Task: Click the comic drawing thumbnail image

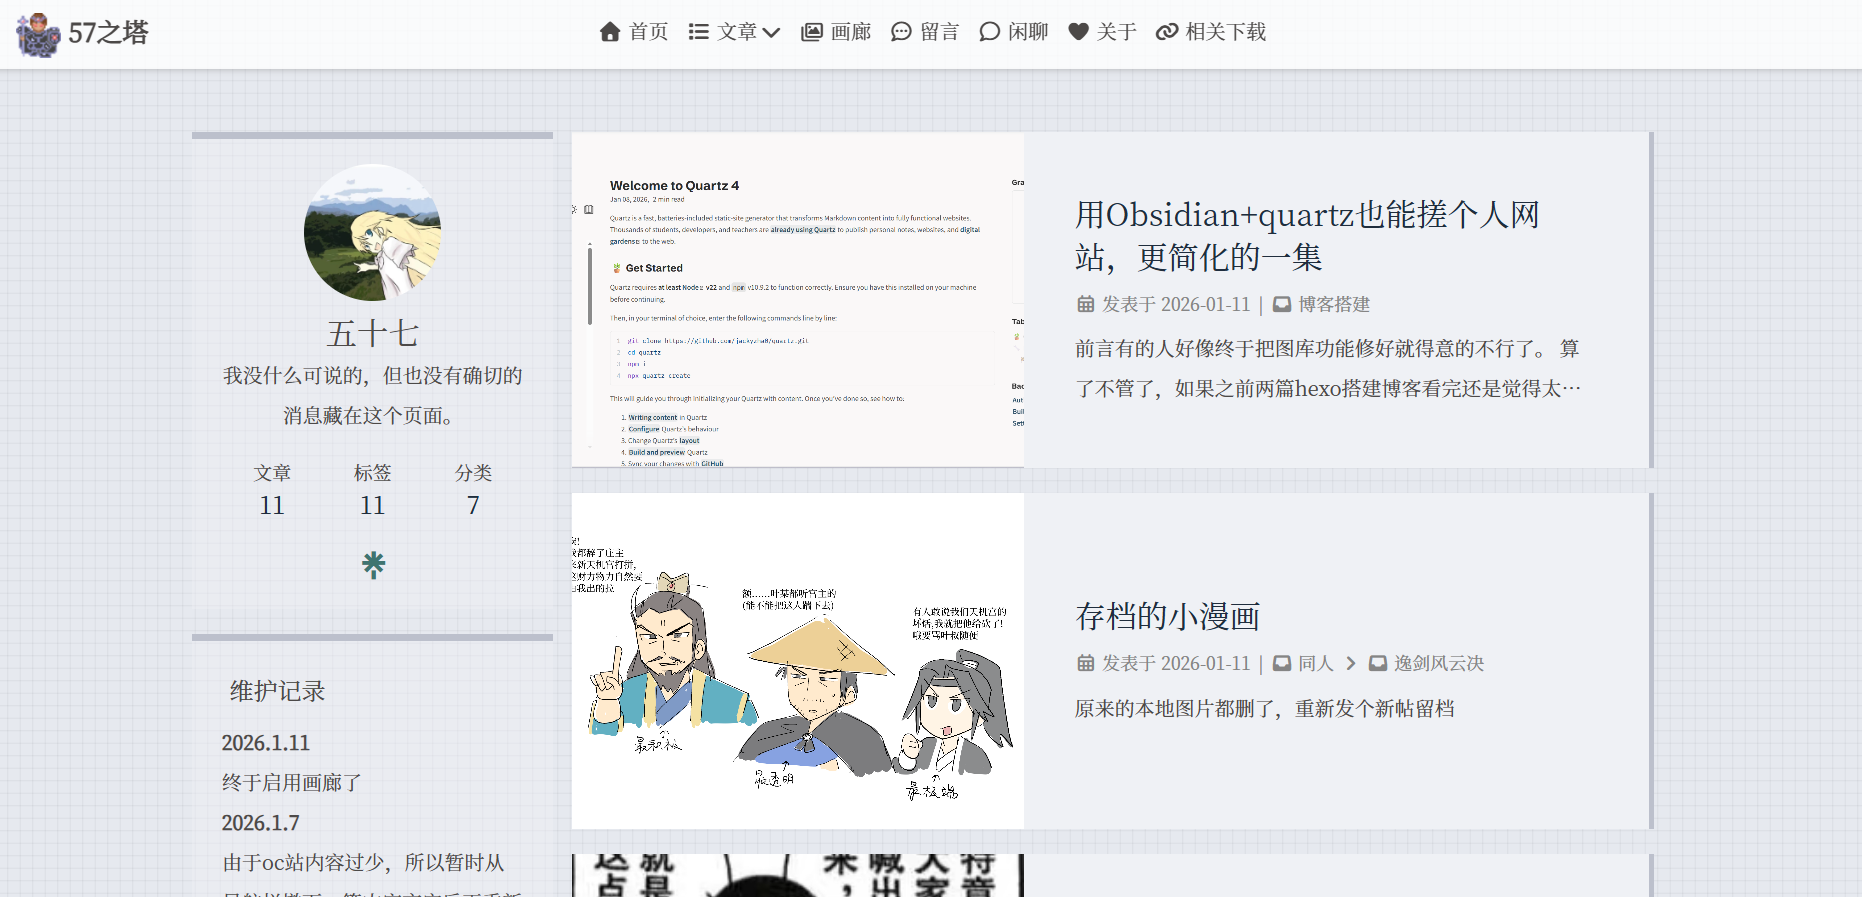Action: [x=797, y=661]
